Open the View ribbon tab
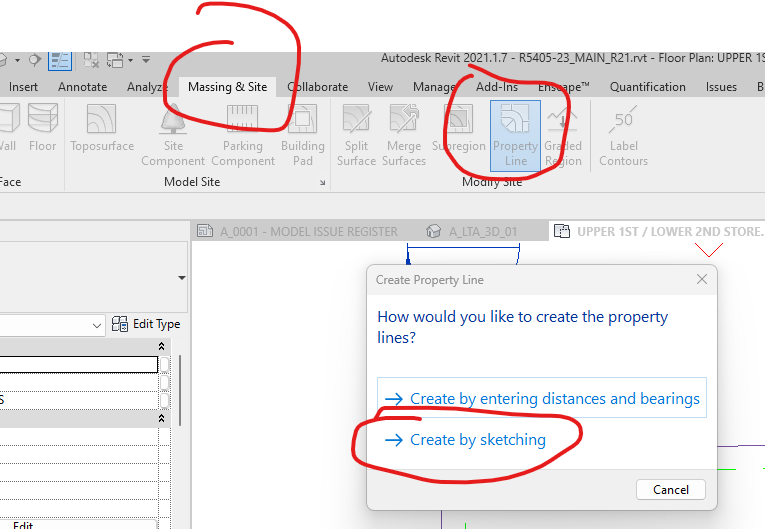The image size is (765, 529). click(380, 87)
